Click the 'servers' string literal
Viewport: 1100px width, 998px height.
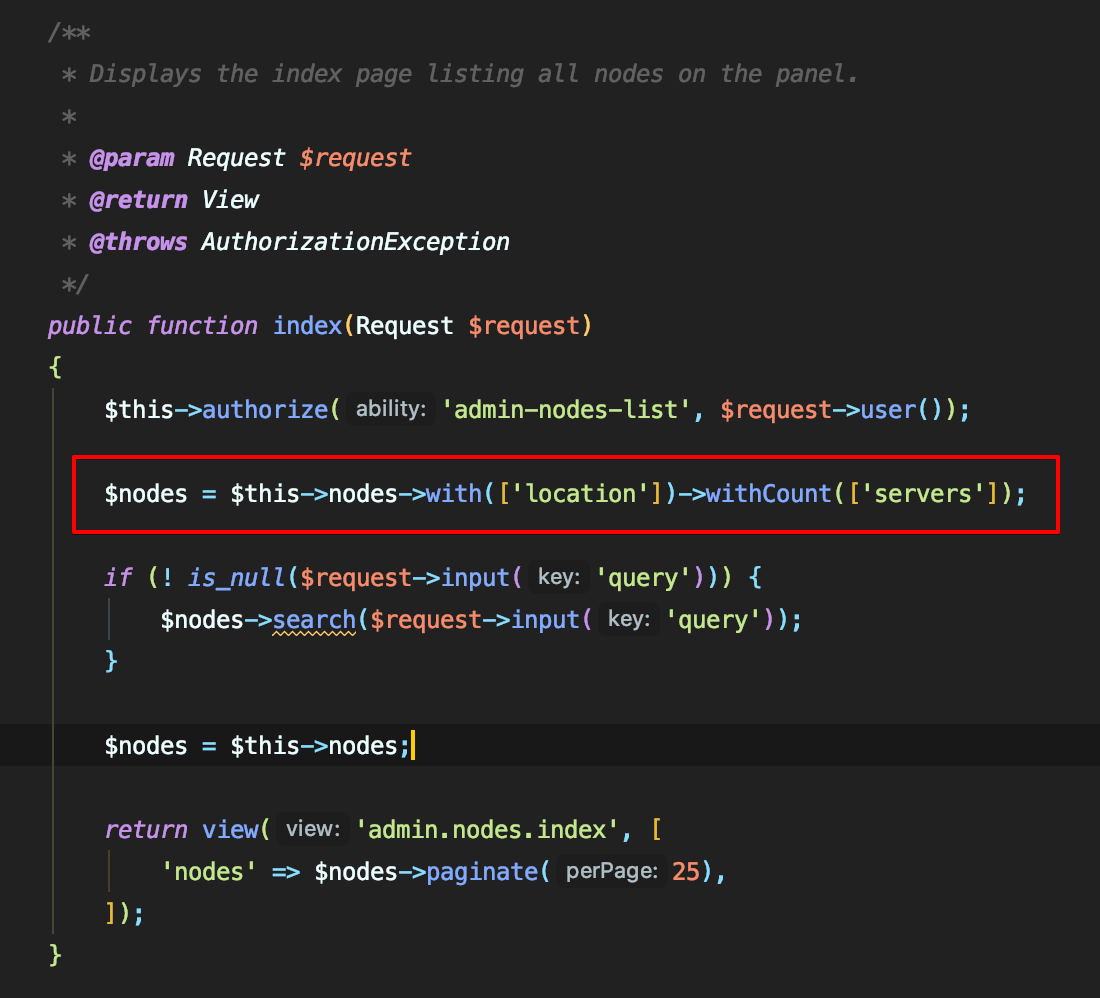[x=924, y=494]
